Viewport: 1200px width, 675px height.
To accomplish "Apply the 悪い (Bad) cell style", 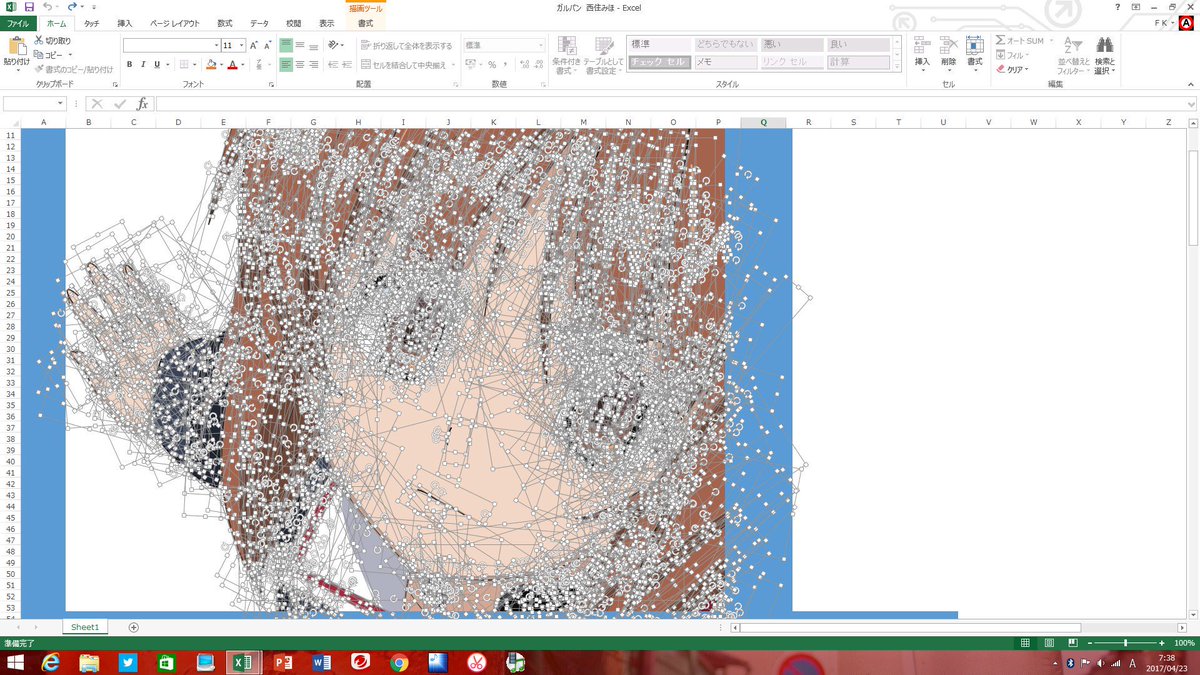I will tap(792, 45).
